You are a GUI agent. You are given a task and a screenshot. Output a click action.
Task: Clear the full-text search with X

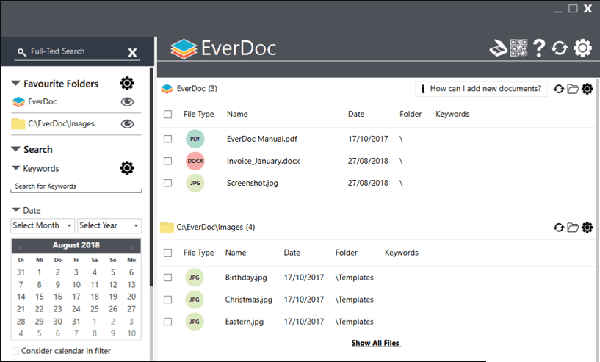(132, 52)
